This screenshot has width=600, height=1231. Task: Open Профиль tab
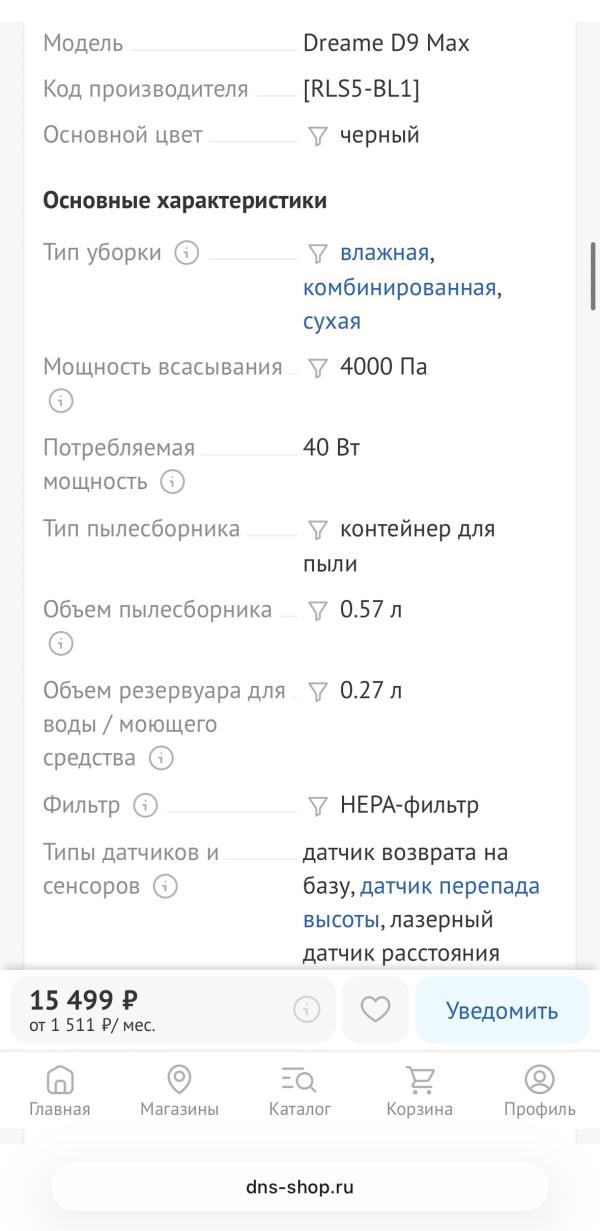pyautogui.click(x=539, y=1090)
